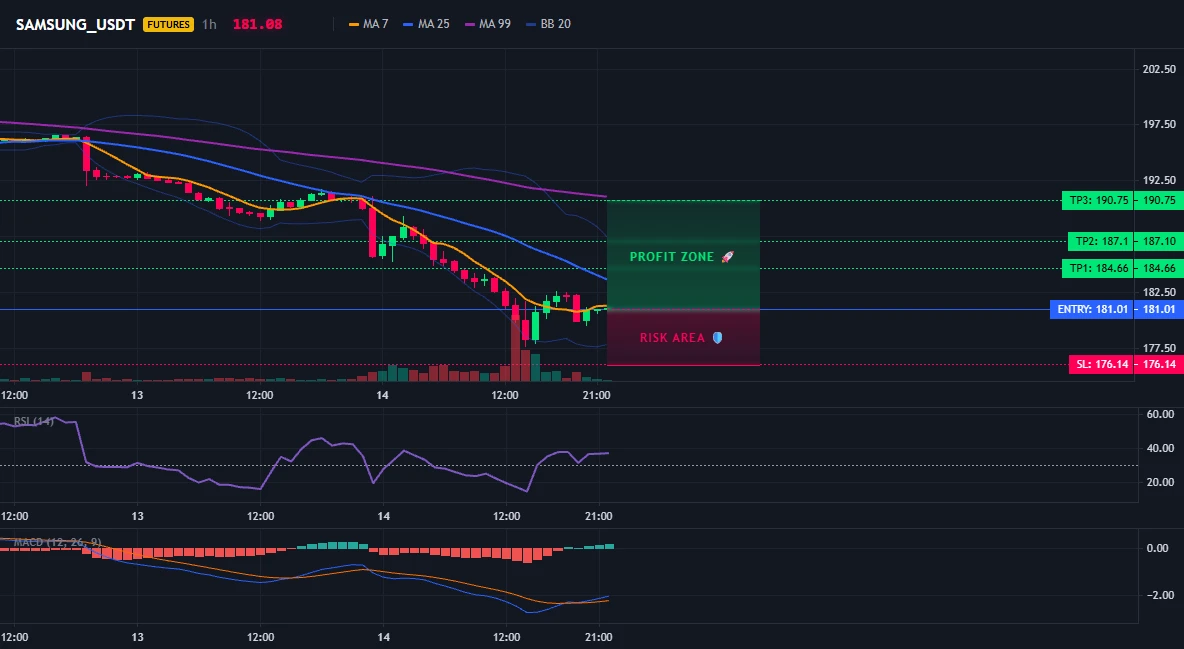The width and height of the screenshot is (1184, 649).
Task: Click the 40.00 RSI axis value
Action: pos(1160,448)
